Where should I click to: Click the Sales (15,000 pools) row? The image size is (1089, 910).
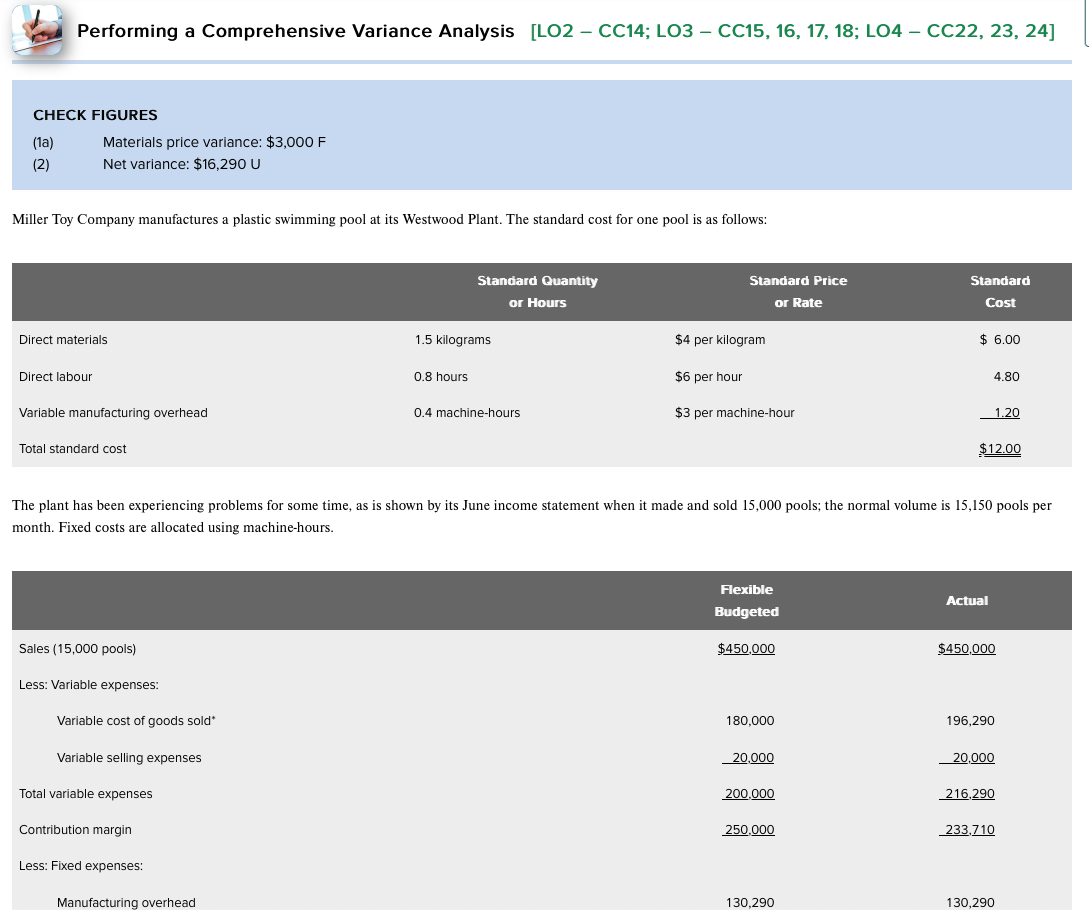(x=77, y=649)
